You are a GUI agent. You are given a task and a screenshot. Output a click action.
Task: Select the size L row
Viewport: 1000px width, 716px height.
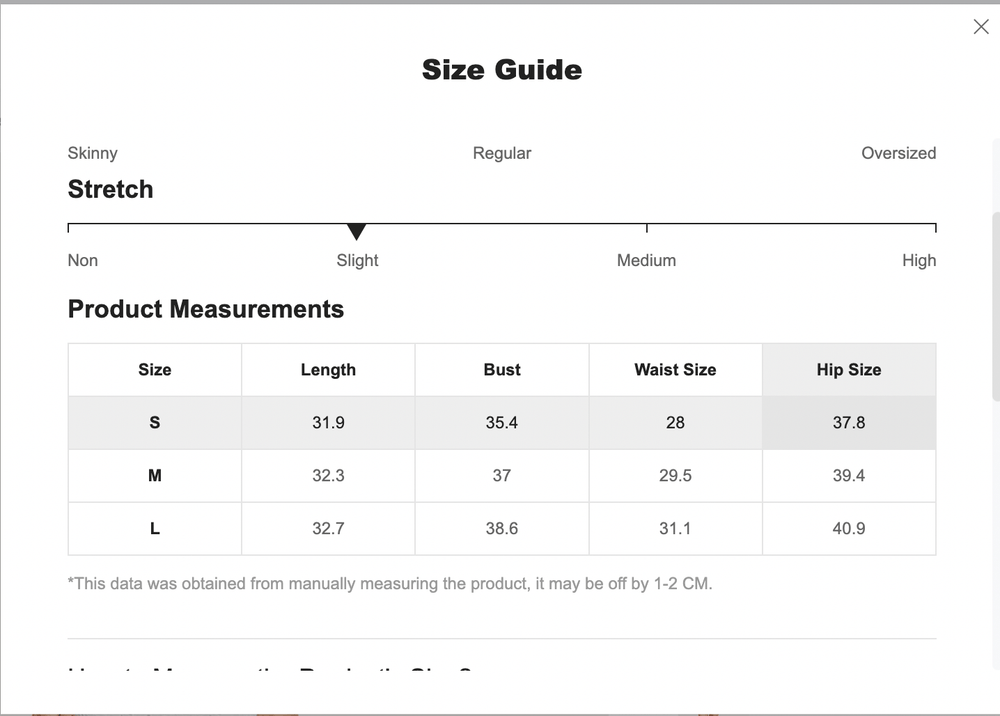point(154,528)
